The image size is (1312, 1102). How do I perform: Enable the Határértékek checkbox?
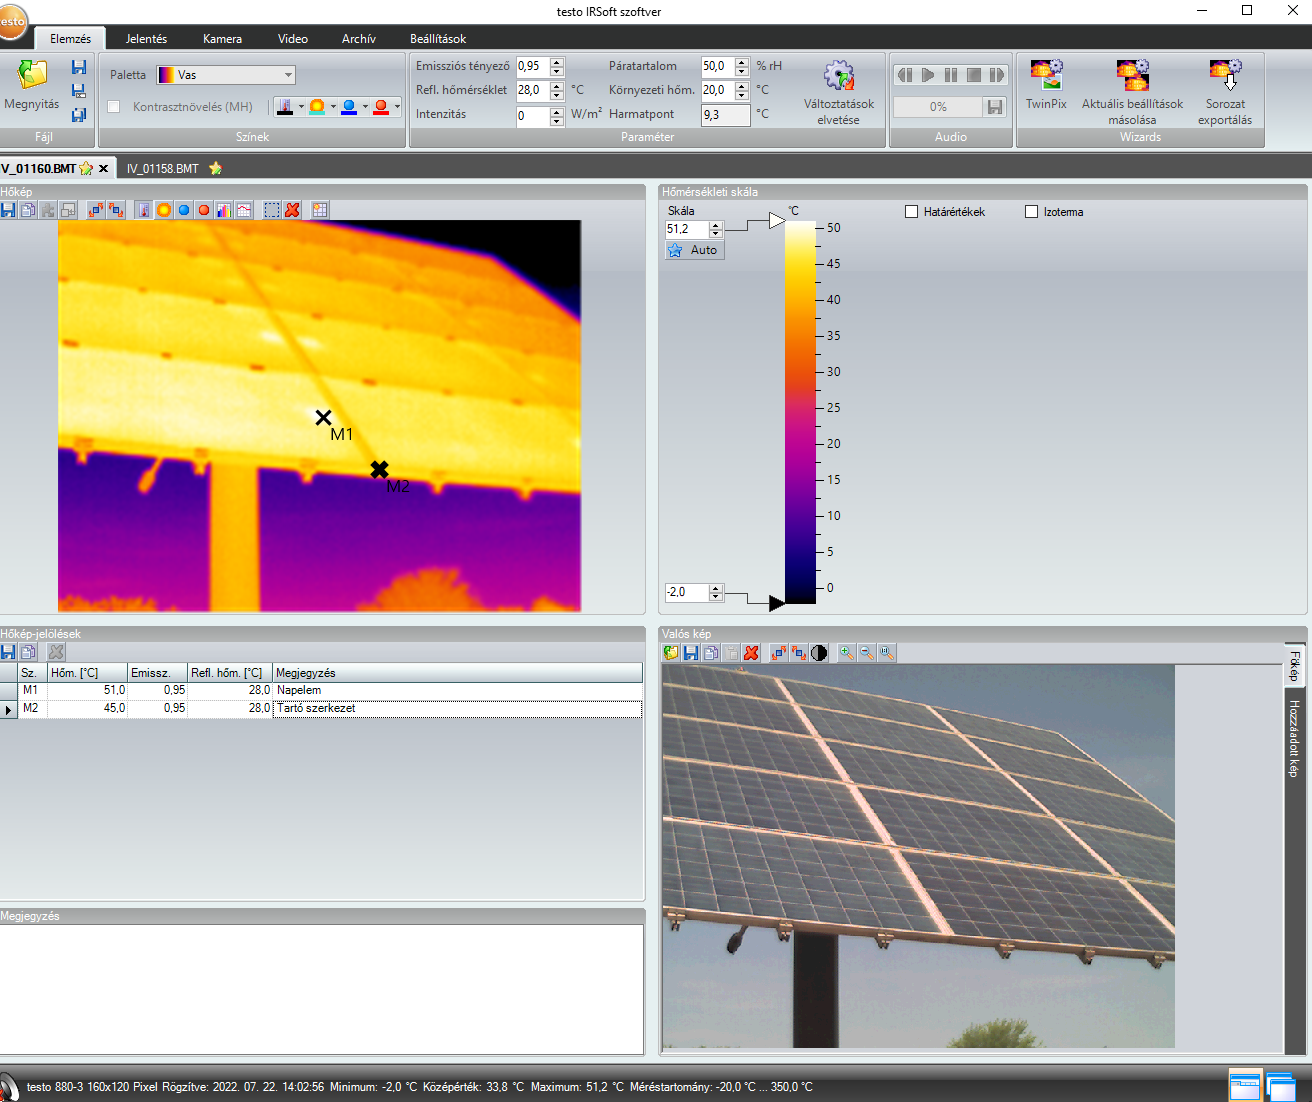(911, 212)
